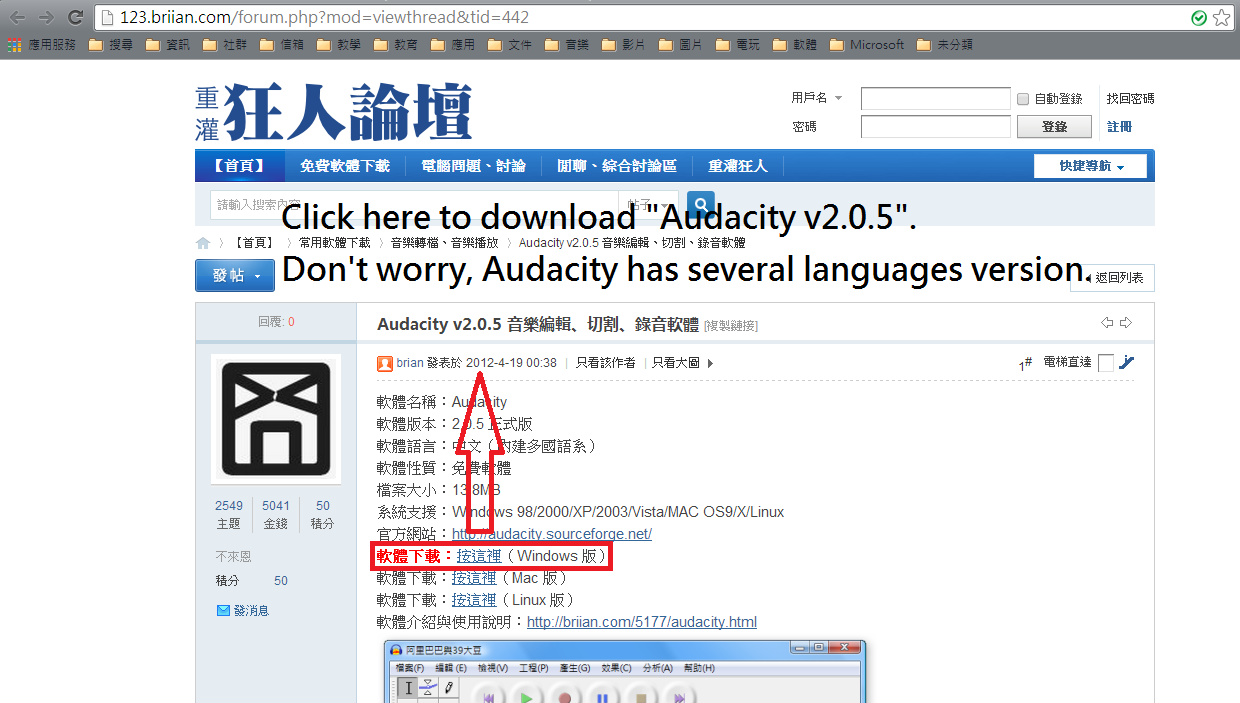Click the 常用軟體下載 breadcrumb link

pyautogui.click(x=334, y=243)
